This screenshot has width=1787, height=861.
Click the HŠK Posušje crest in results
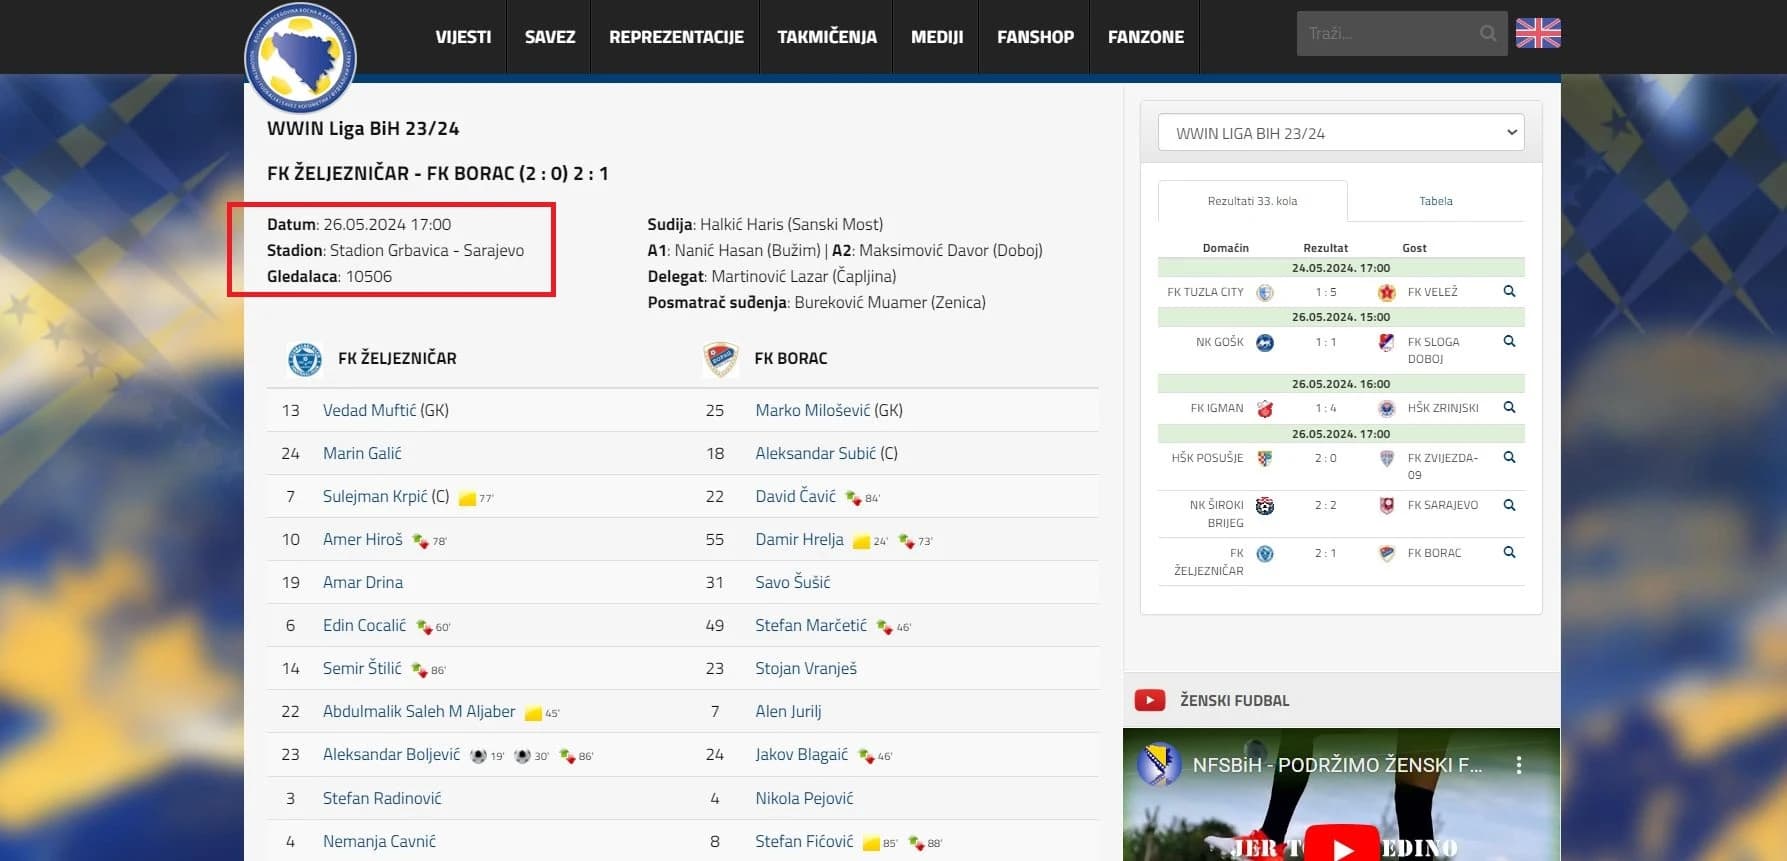pos(1265,458)
